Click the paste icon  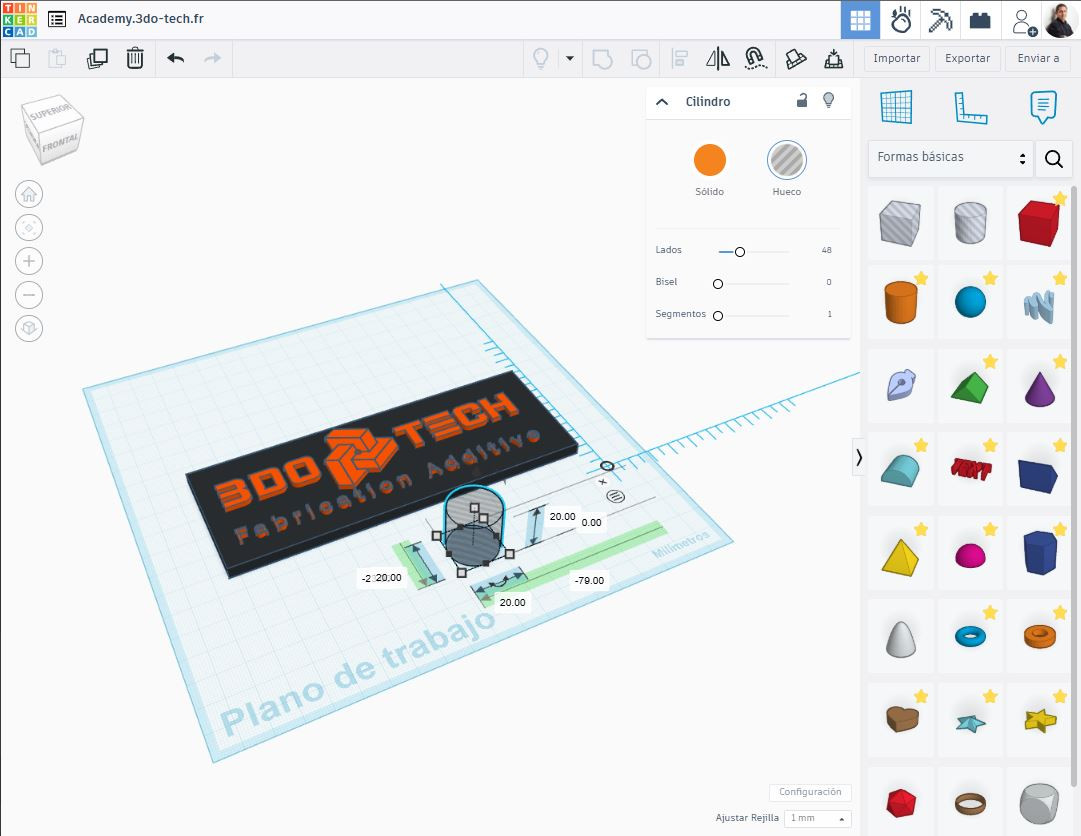[57, 59]
